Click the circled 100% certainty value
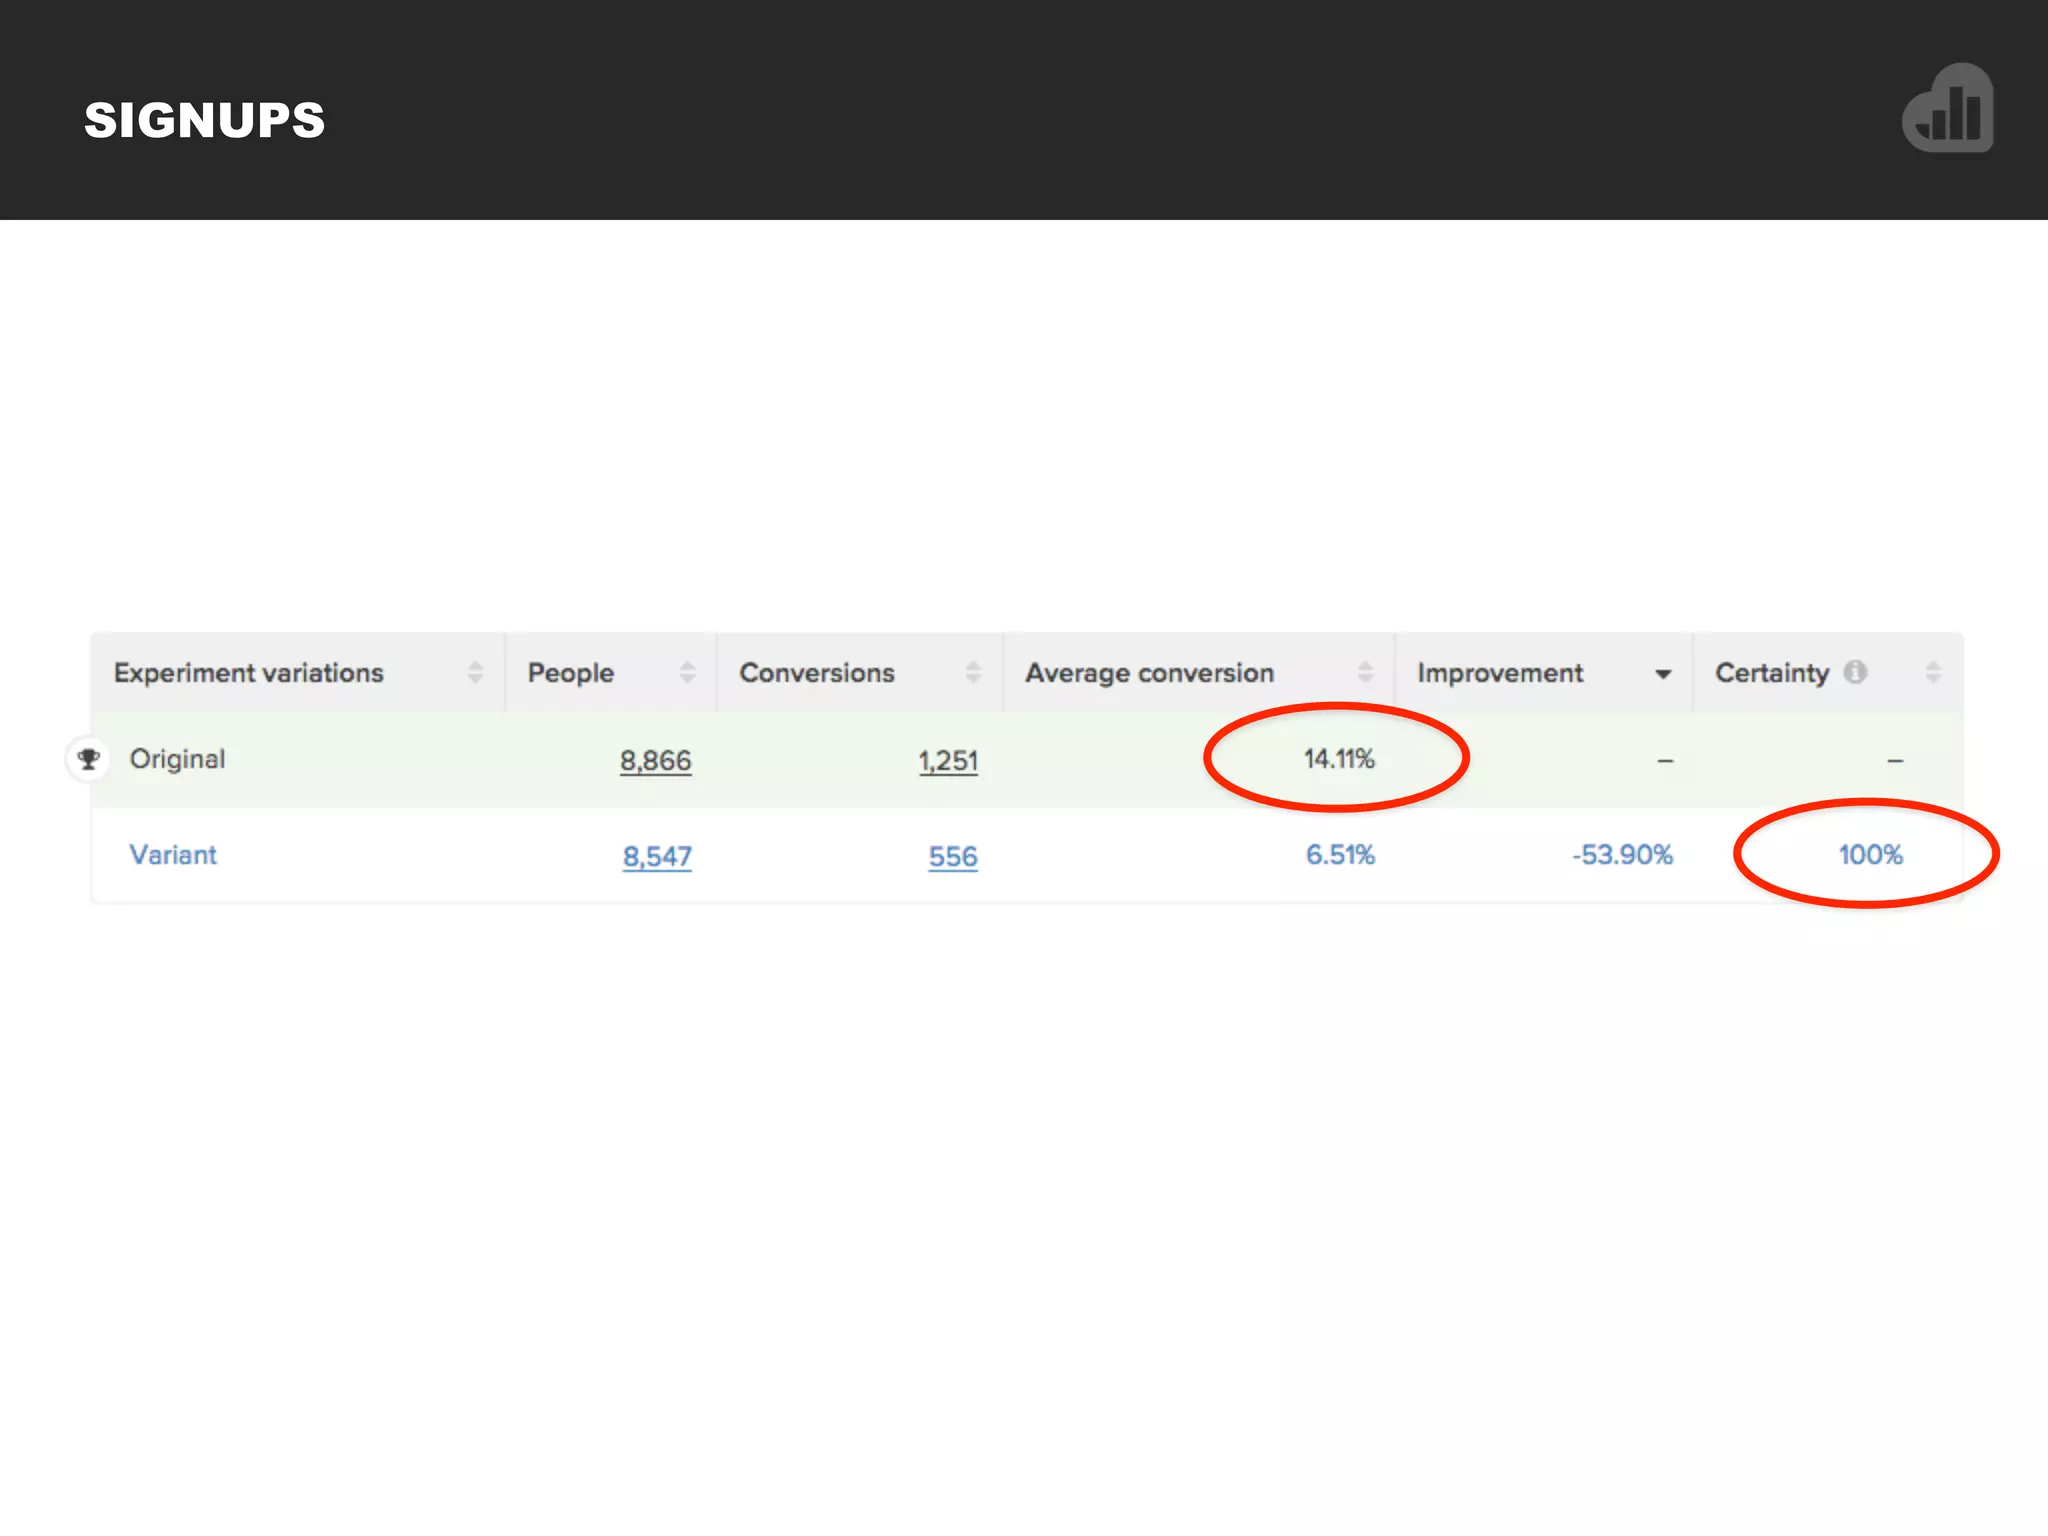Screen dimensions: 2048x1536 pyautogui.click(x=1870, y=855)
